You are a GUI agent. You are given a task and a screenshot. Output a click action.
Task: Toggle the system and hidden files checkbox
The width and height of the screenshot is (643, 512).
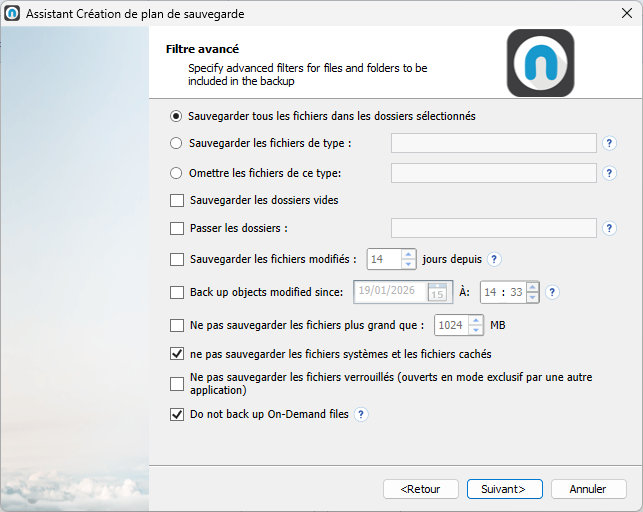[x=177, y=354]
